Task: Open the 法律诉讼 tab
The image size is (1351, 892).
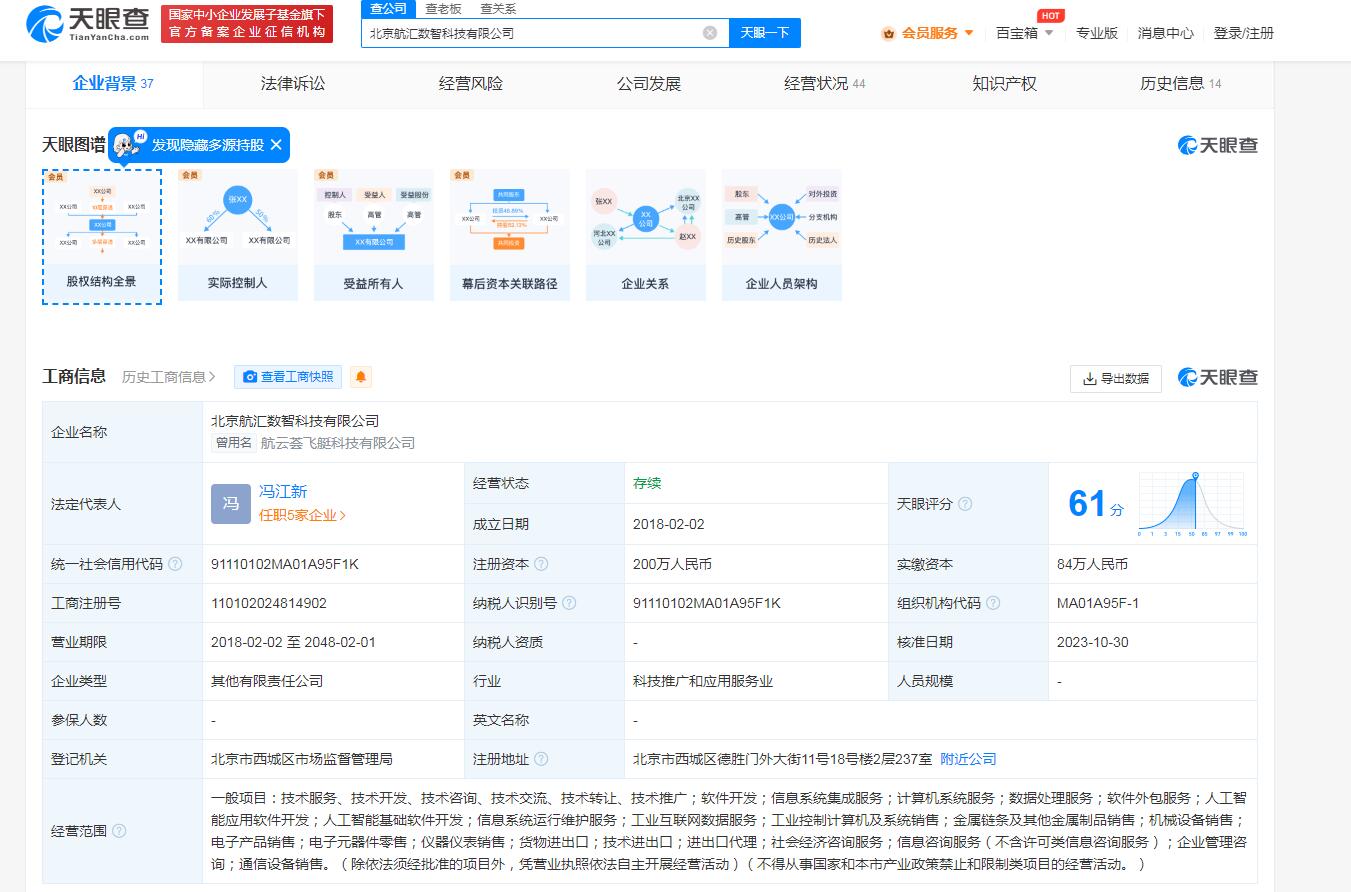Action: (x=293, y=84)
